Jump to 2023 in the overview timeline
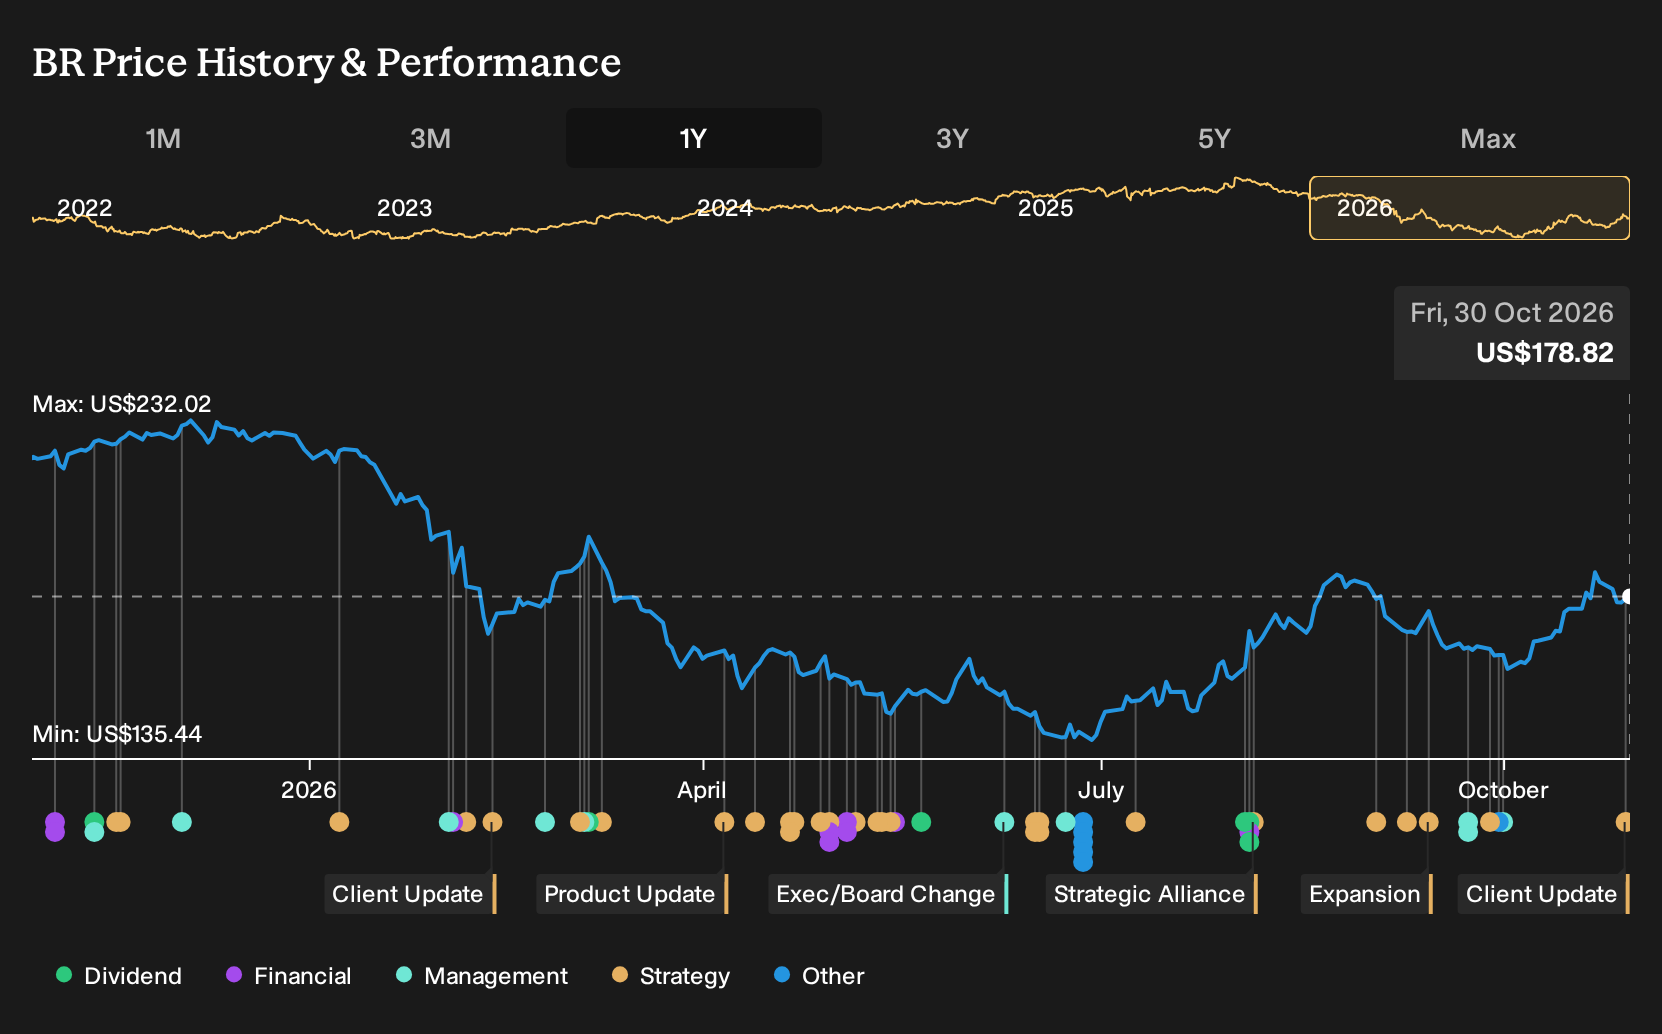Image resolution: width=1662 pixels, height=1034 pixels. (405, 208)
